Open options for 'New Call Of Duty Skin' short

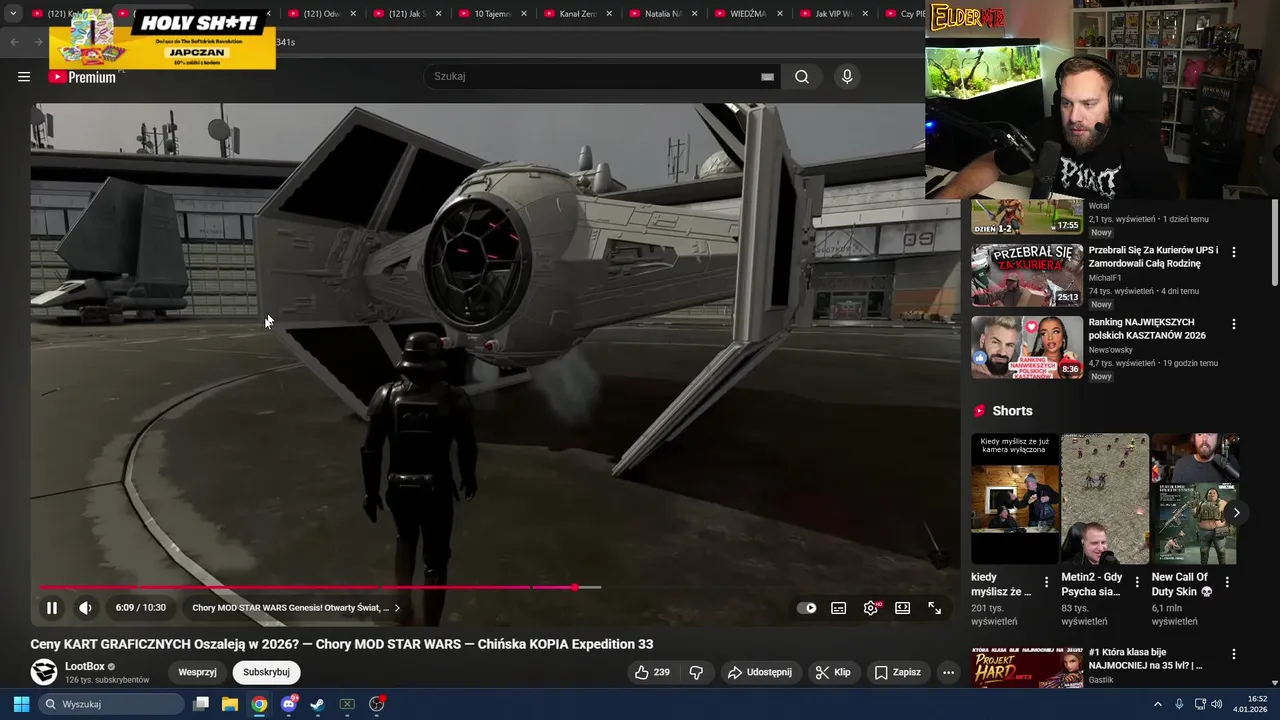pos(1227,581)
